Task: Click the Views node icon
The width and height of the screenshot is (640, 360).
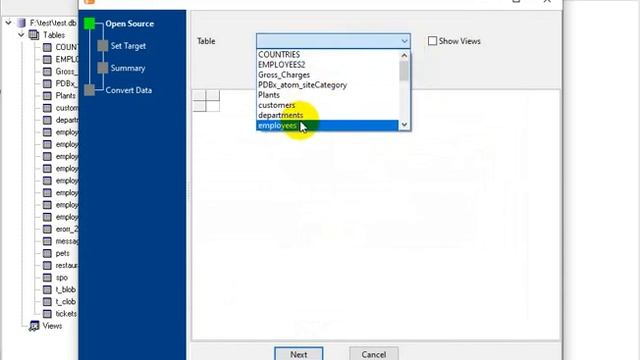Action: click(x=34, y=326)
